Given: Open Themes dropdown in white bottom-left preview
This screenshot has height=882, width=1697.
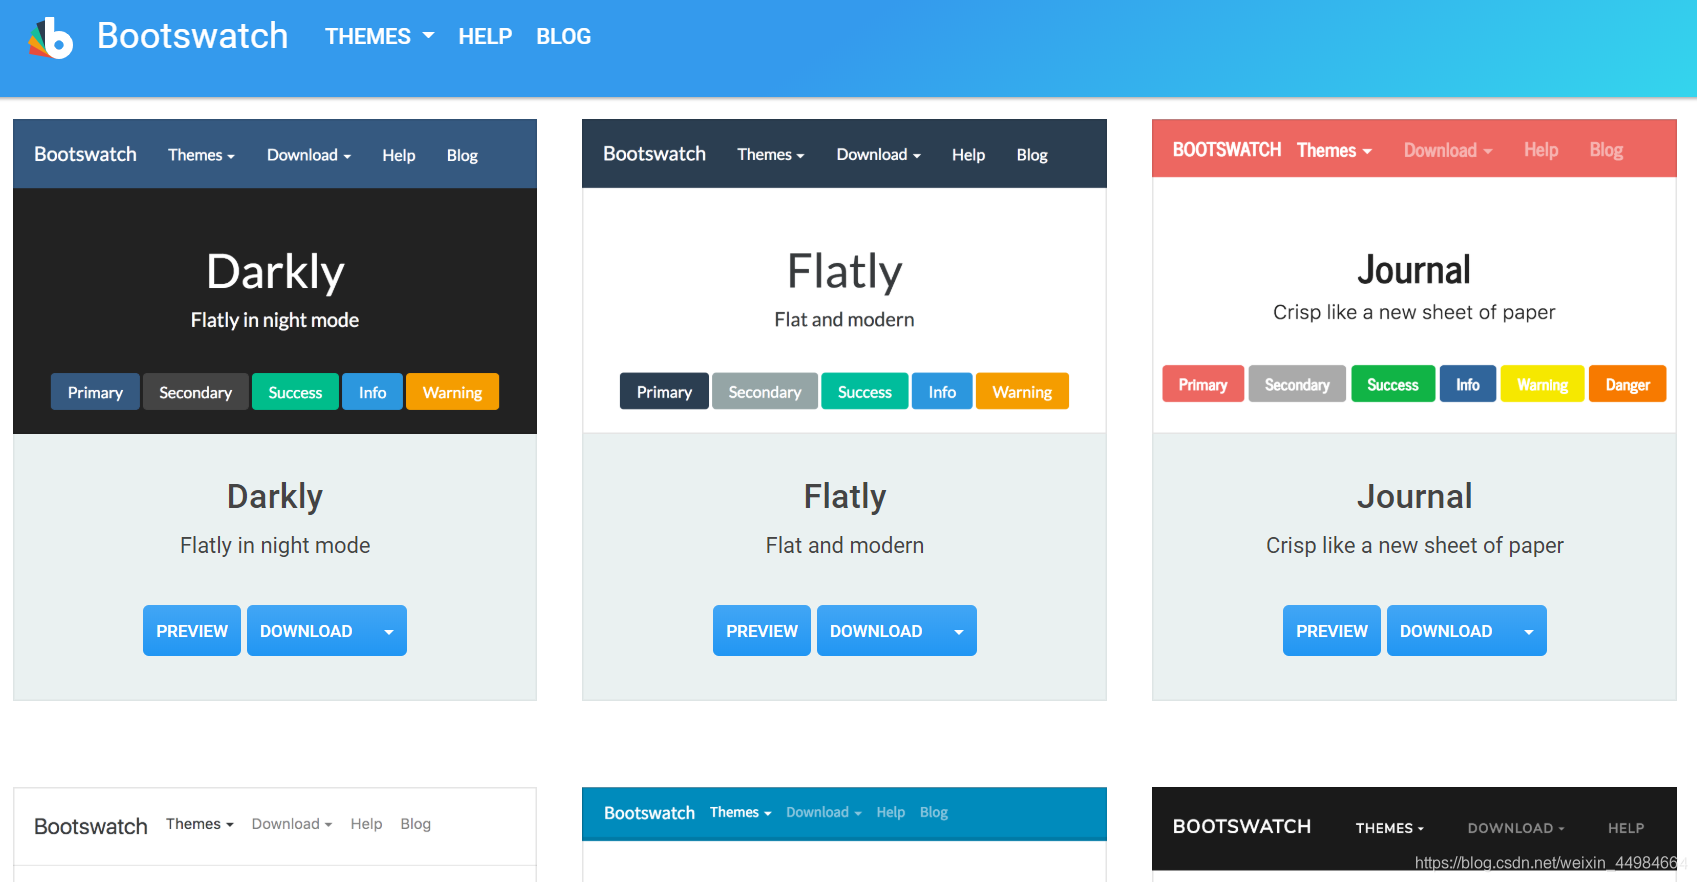Looking at the screenshot, I should pos(200,824).
